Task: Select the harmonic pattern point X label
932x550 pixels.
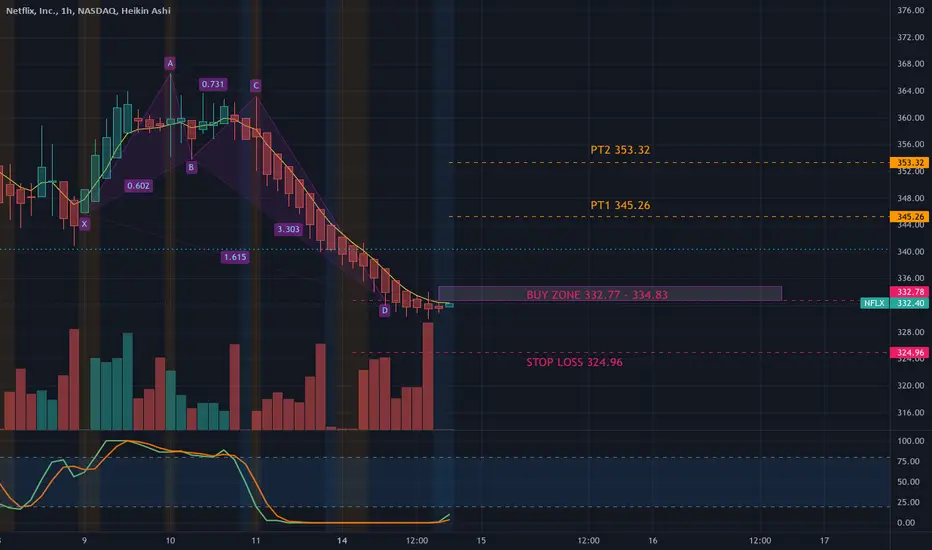Action: point(84,224)
